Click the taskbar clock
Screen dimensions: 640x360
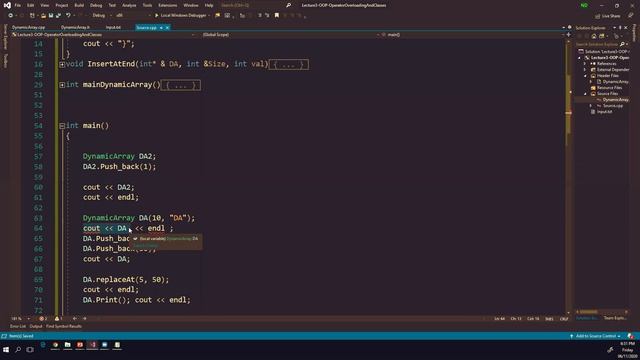[x=628, y=350]
